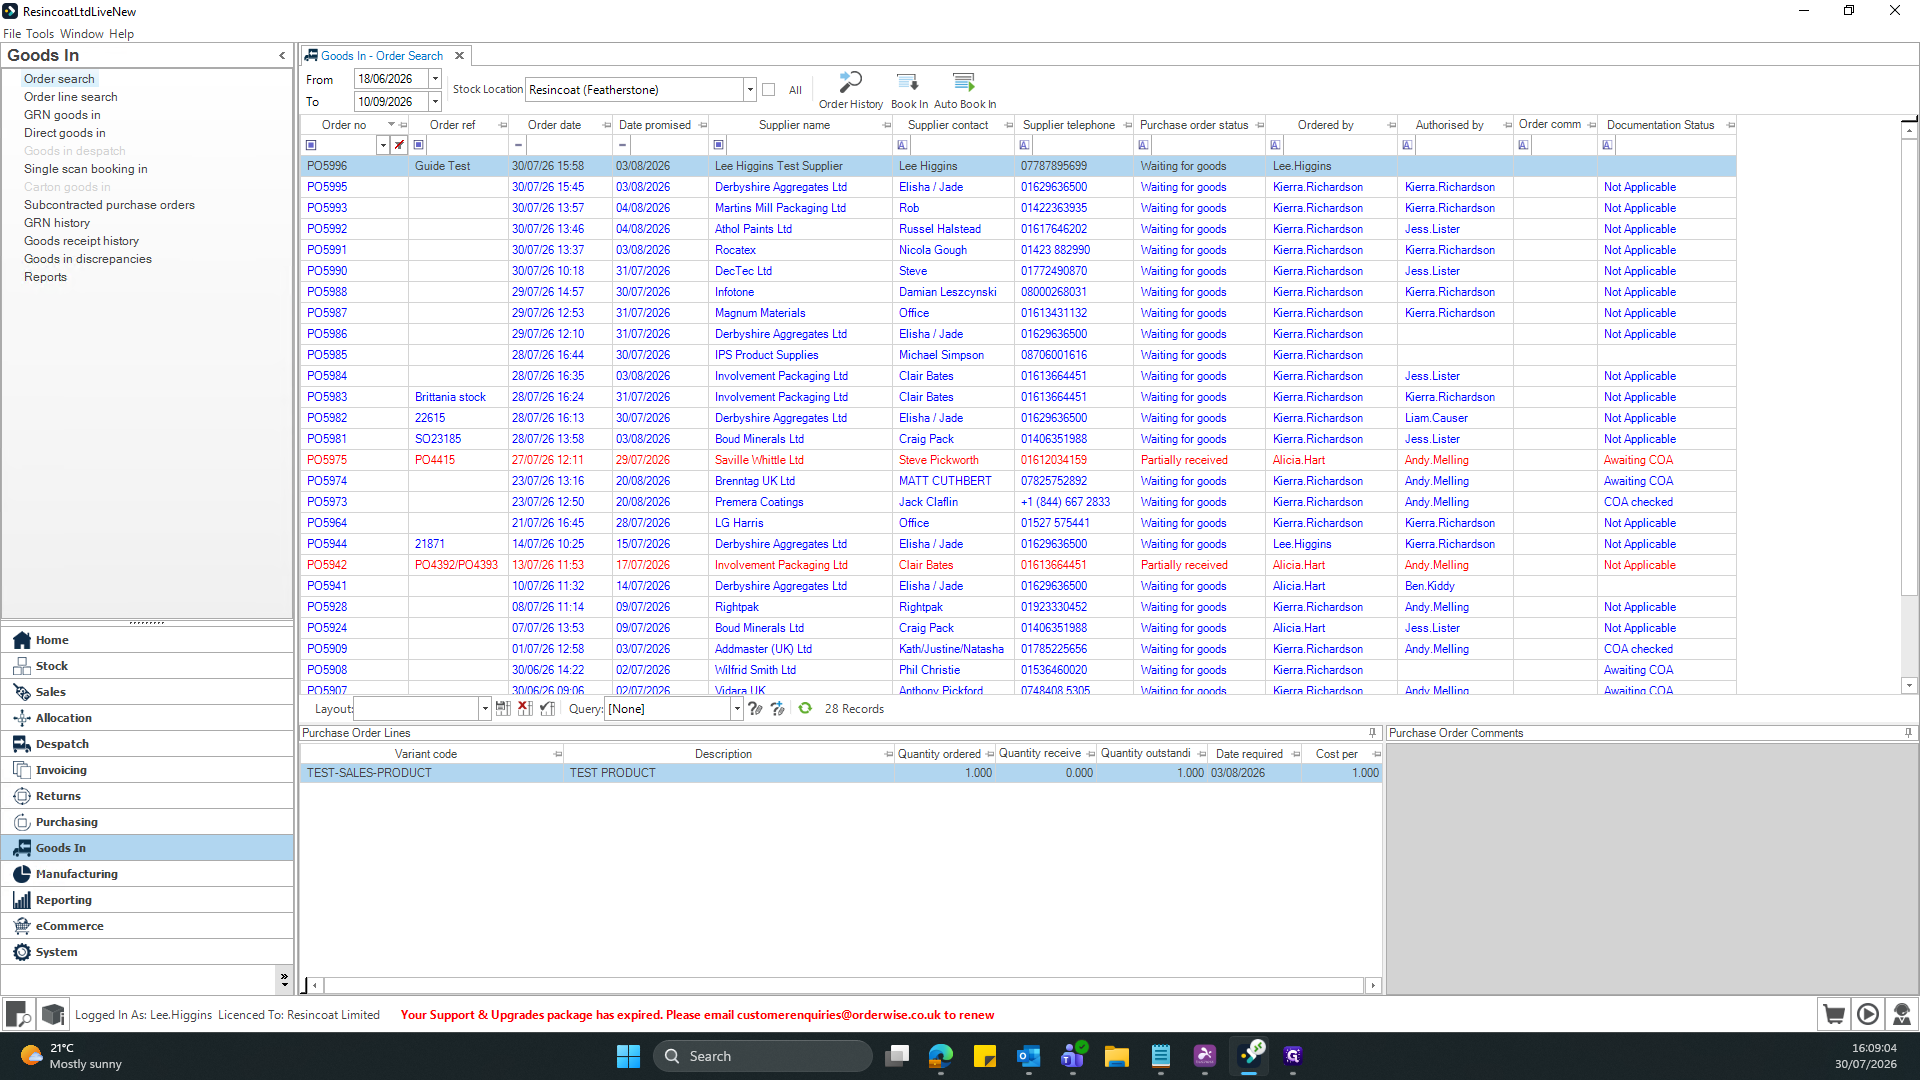This screenshot has height=1080, width=1920.
Task: Toggle Supplier name filter condition selector
Action: point(718,145)
